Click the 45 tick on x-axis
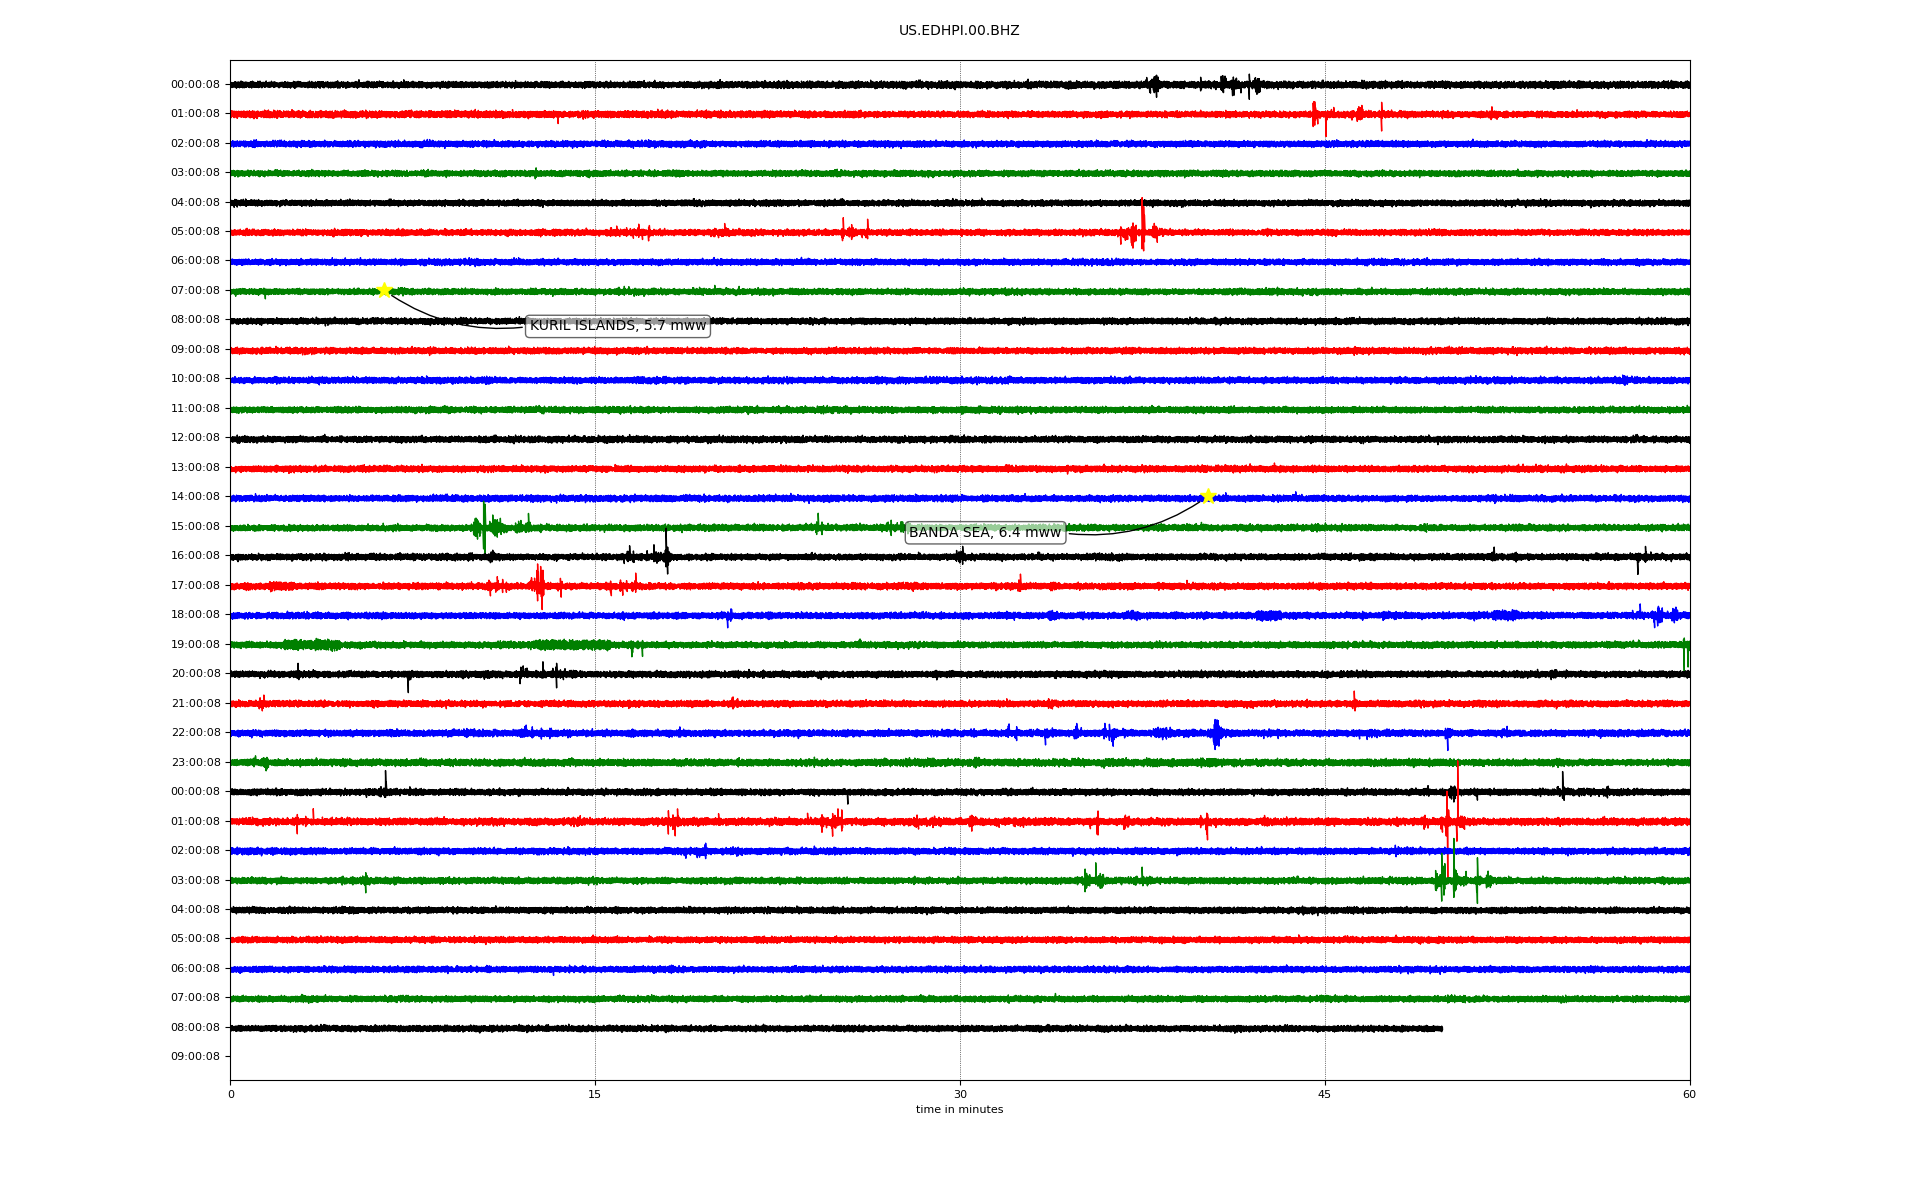The width and height of the screenshot is (1920, 1200). pyautogui.click(x=1324, y=1095)
